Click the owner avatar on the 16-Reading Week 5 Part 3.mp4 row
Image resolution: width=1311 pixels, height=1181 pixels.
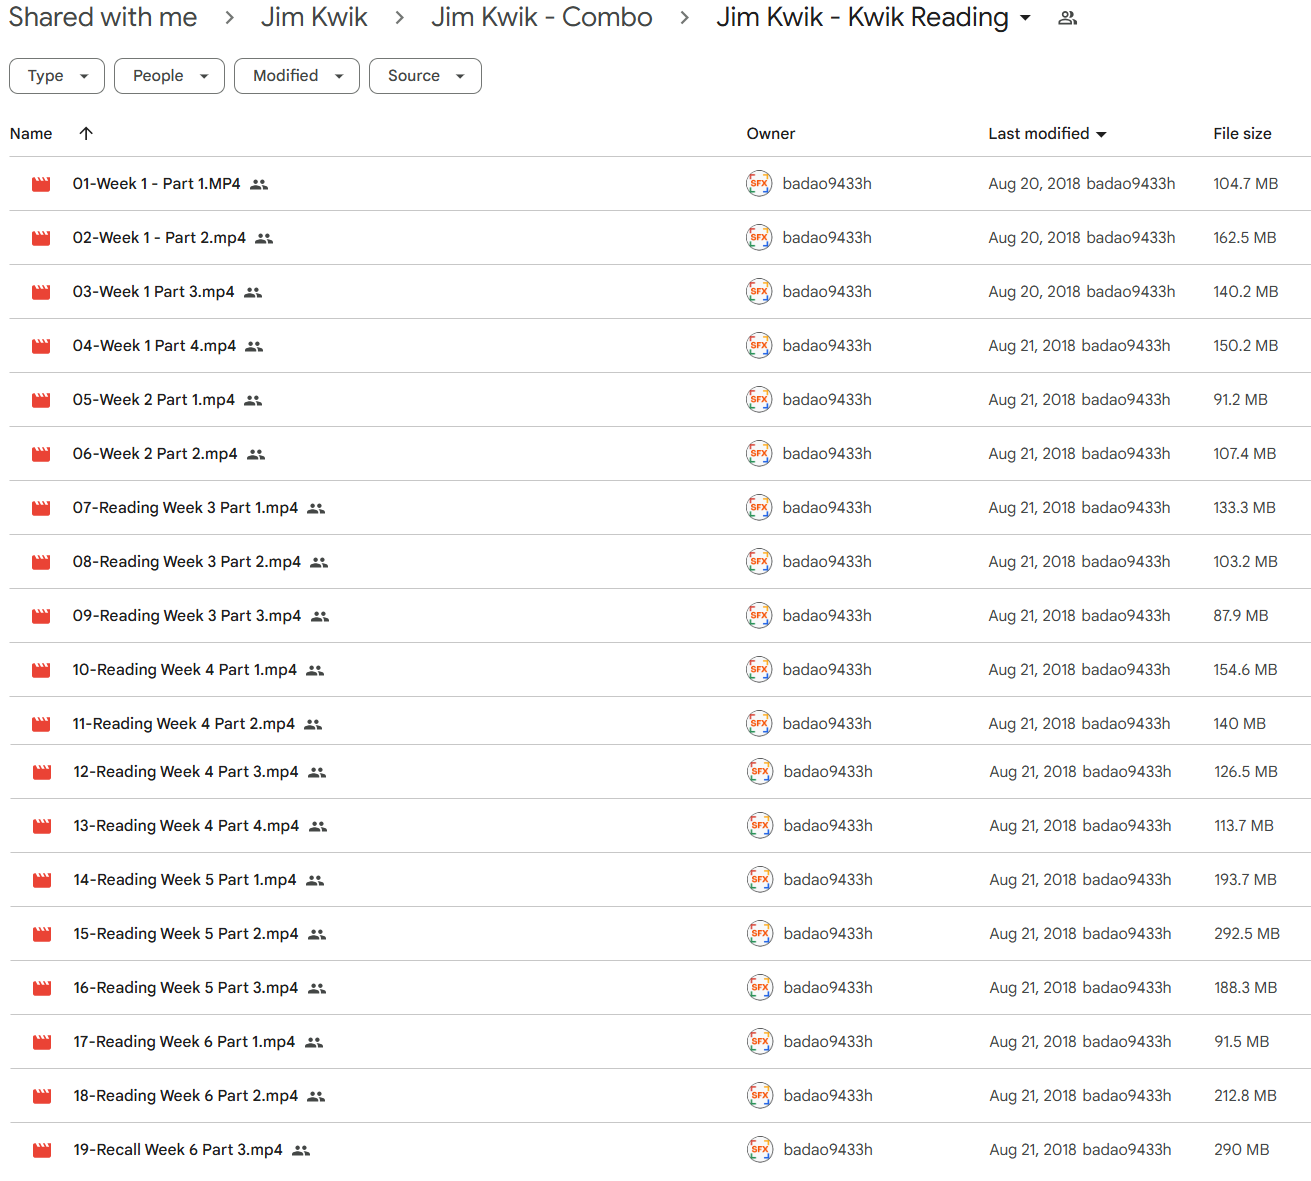760,987
